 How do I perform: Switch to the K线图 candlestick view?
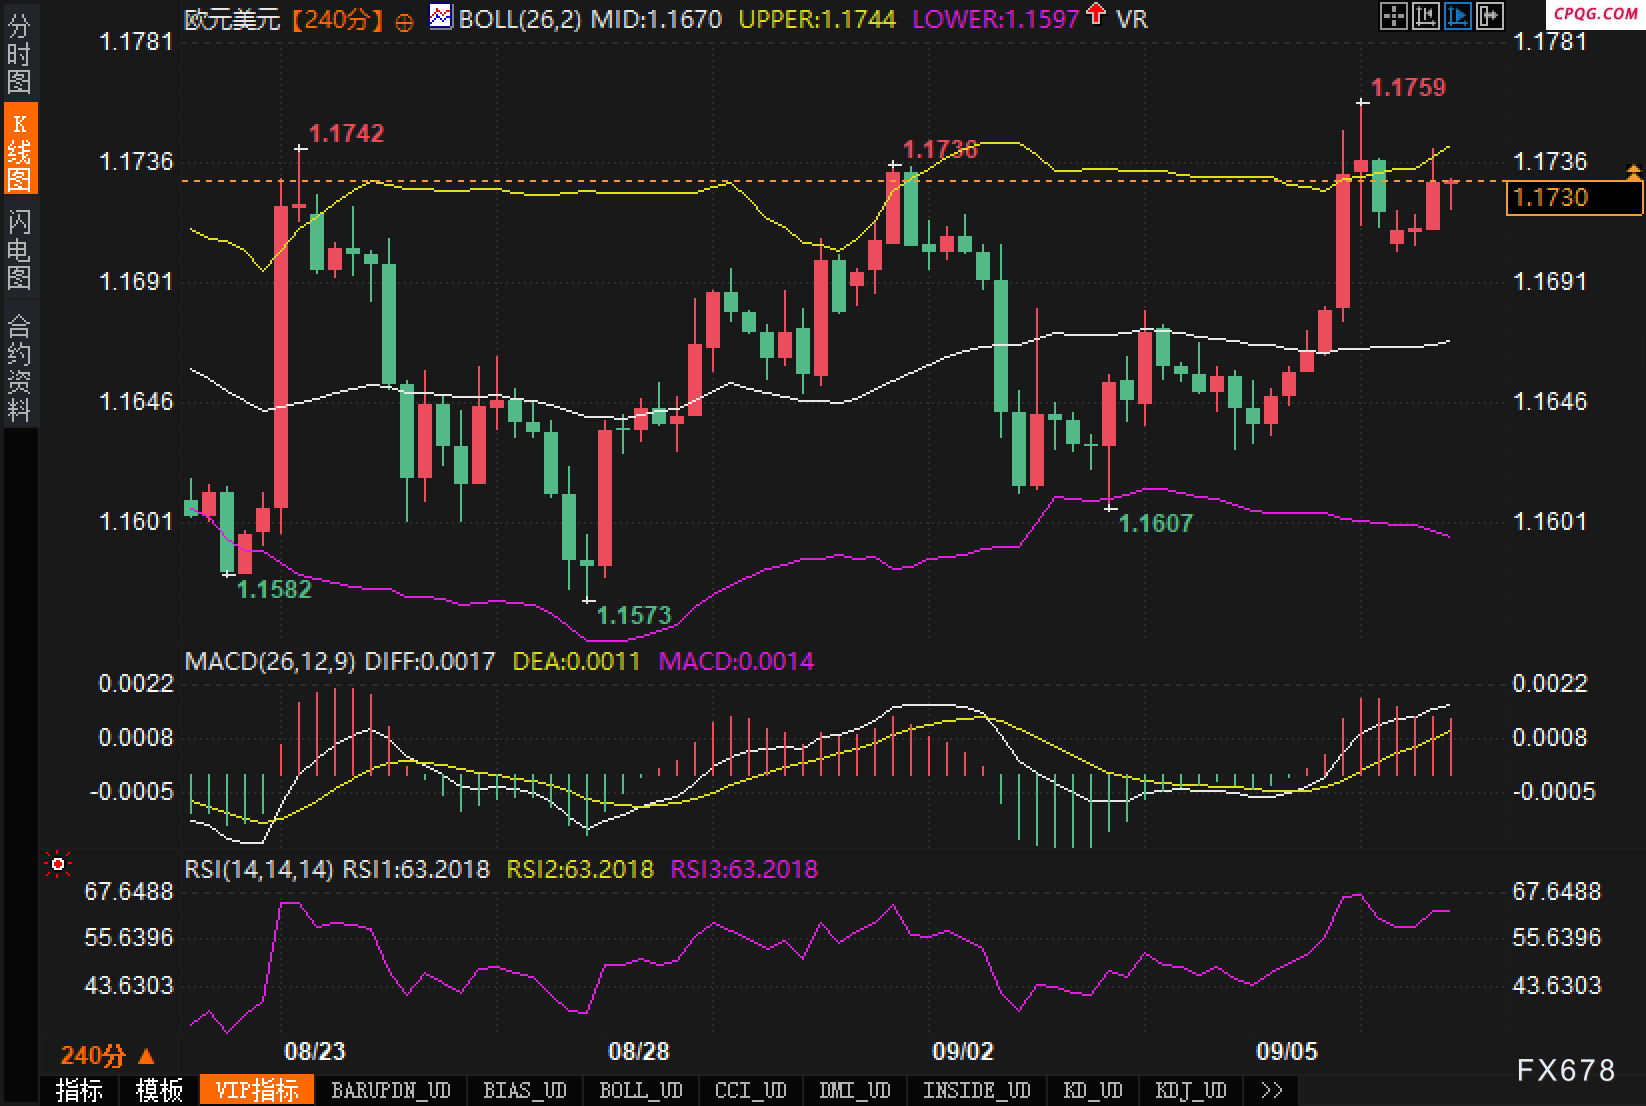[19, 150]
